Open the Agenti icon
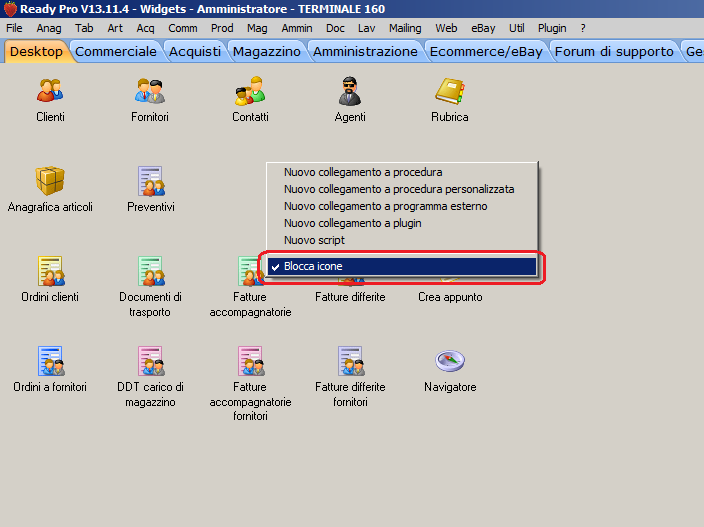The image size is (704, 527). click(x=350, y=91)
